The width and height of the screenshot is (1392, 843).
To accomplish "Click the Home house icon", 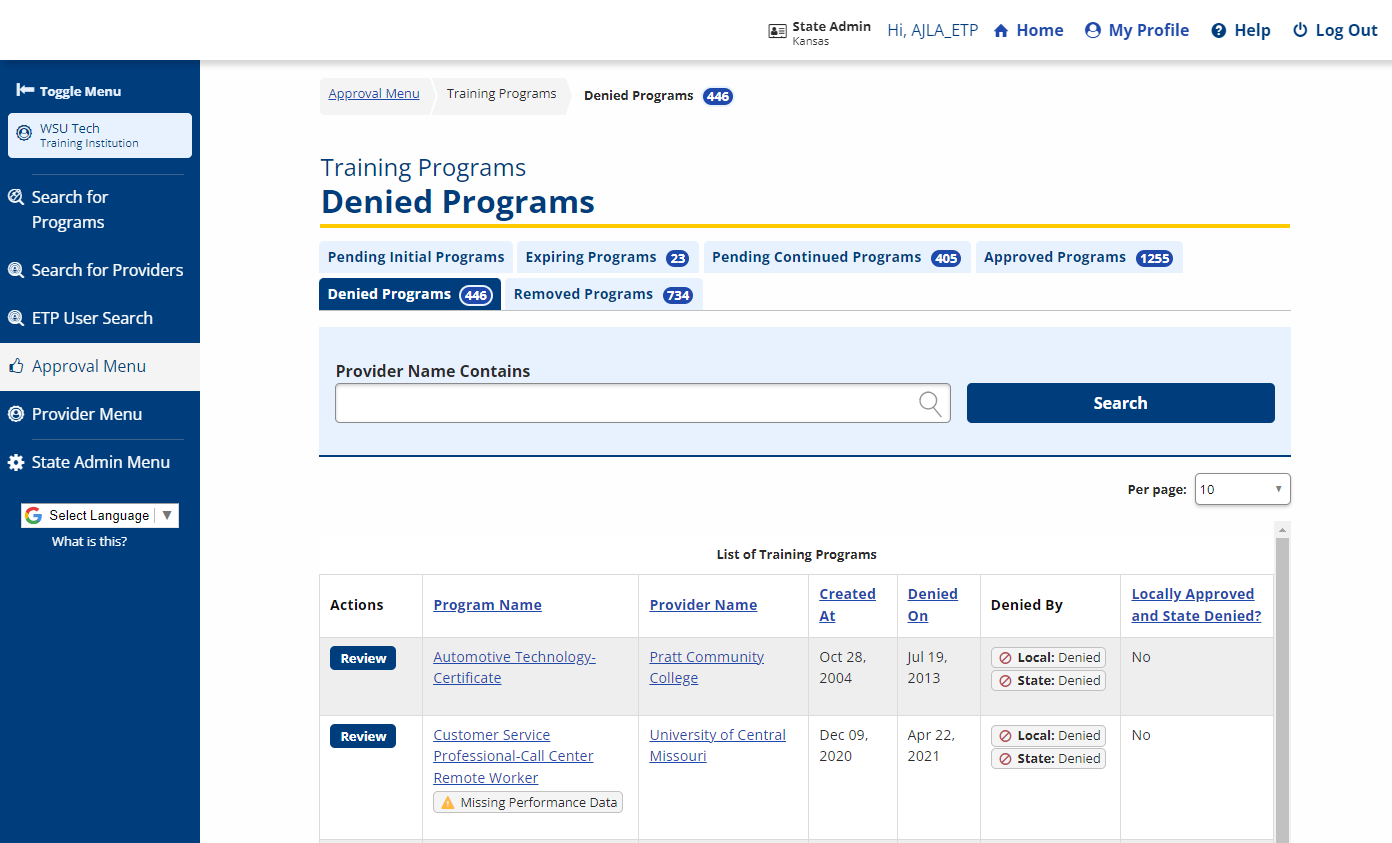I will pos(1001,31).
